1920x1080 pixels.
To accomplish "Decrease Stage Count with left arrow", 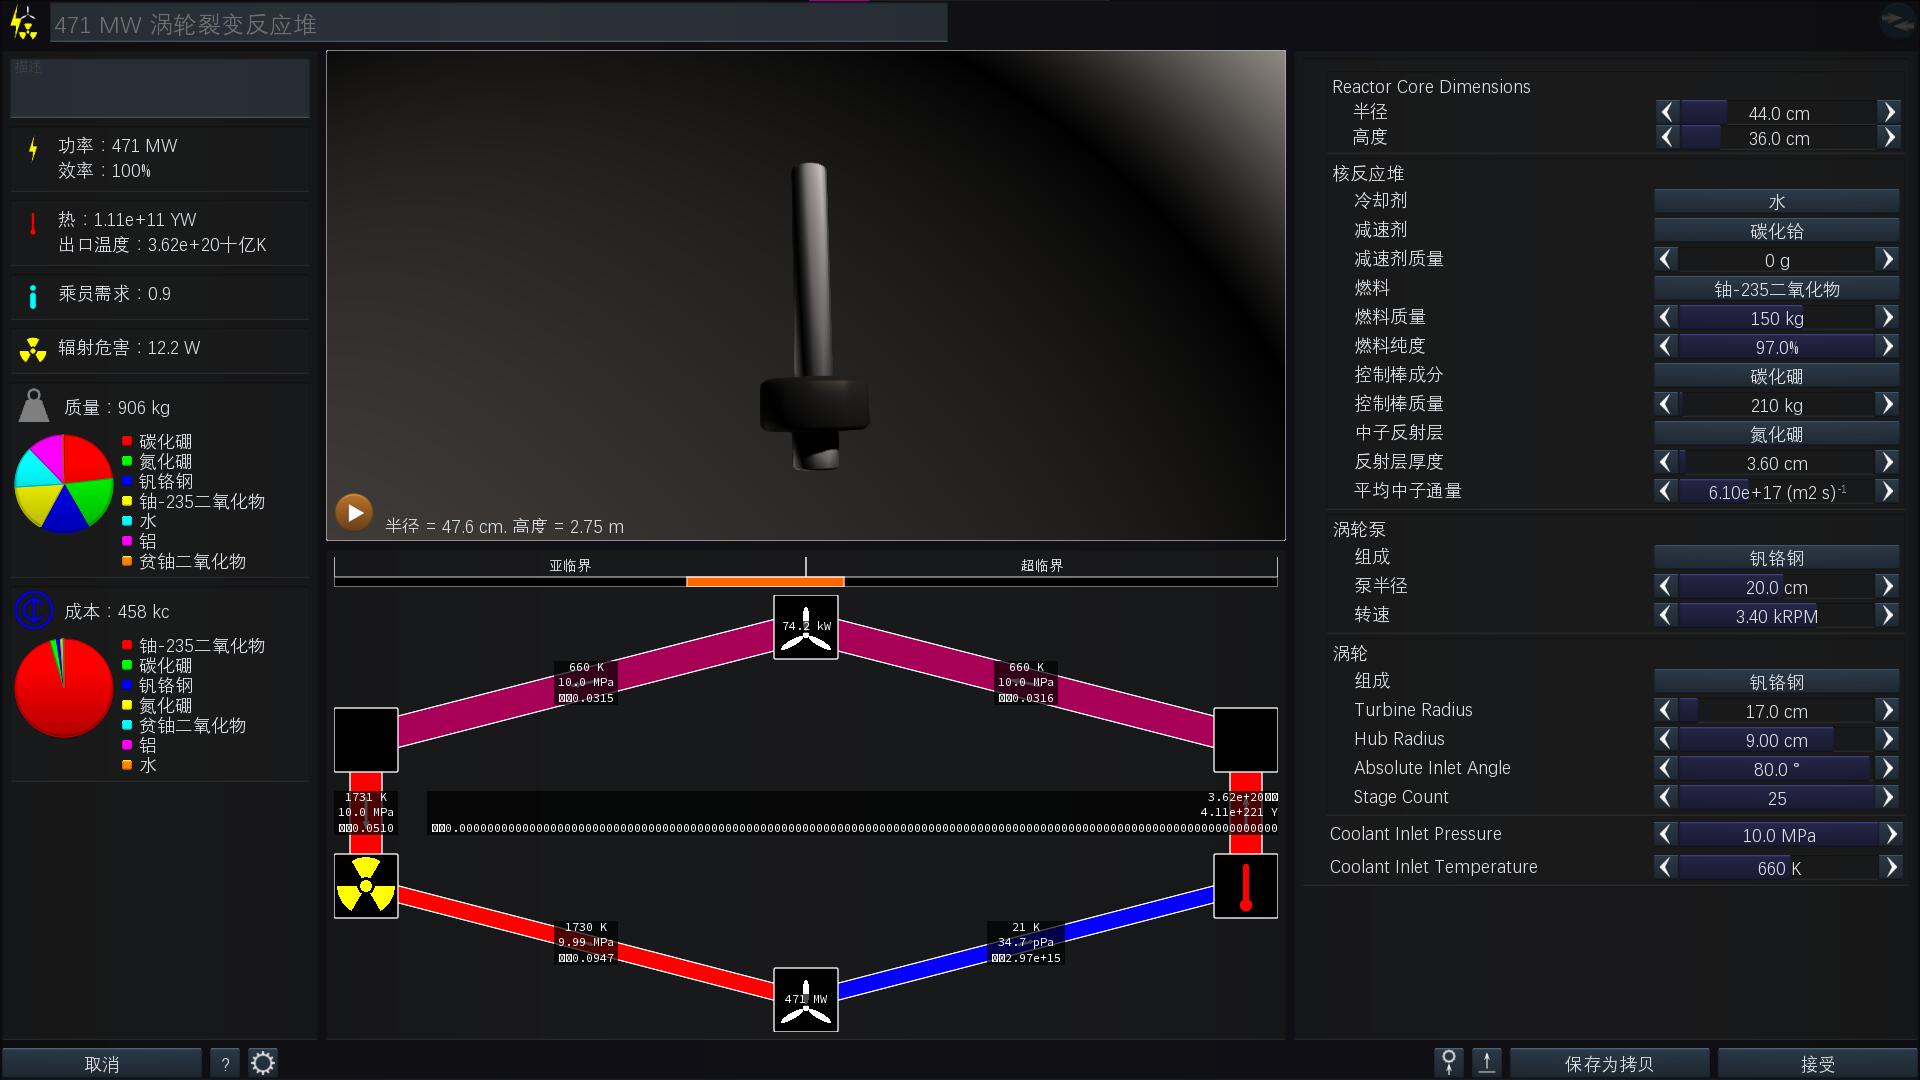I will 1665,797.
